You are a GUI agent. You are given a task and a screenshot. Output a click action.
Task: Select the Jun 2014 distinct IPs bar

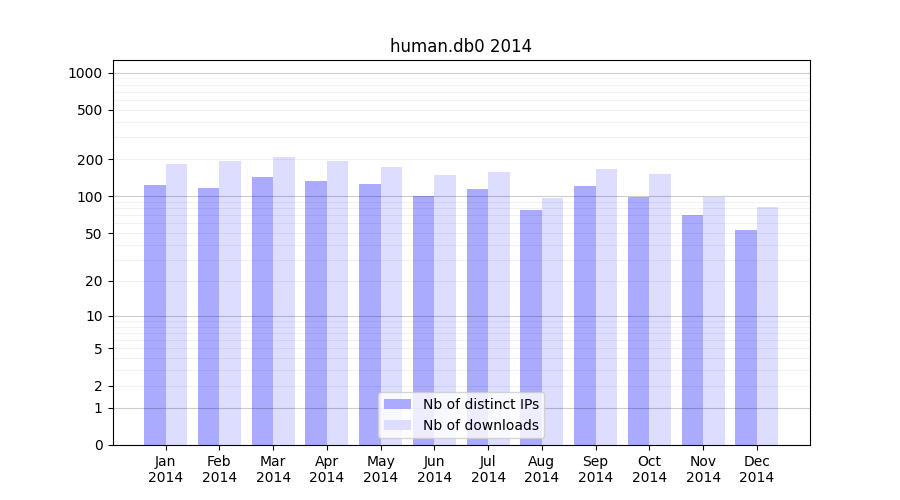[423, 320]
